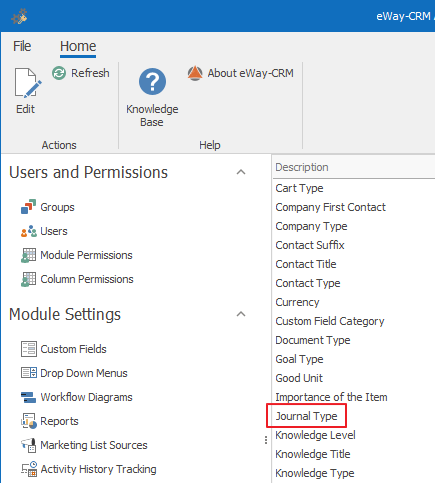Click the Column Permissions grid icon
This screenshot has width=435, height=483.
(28, 279)
